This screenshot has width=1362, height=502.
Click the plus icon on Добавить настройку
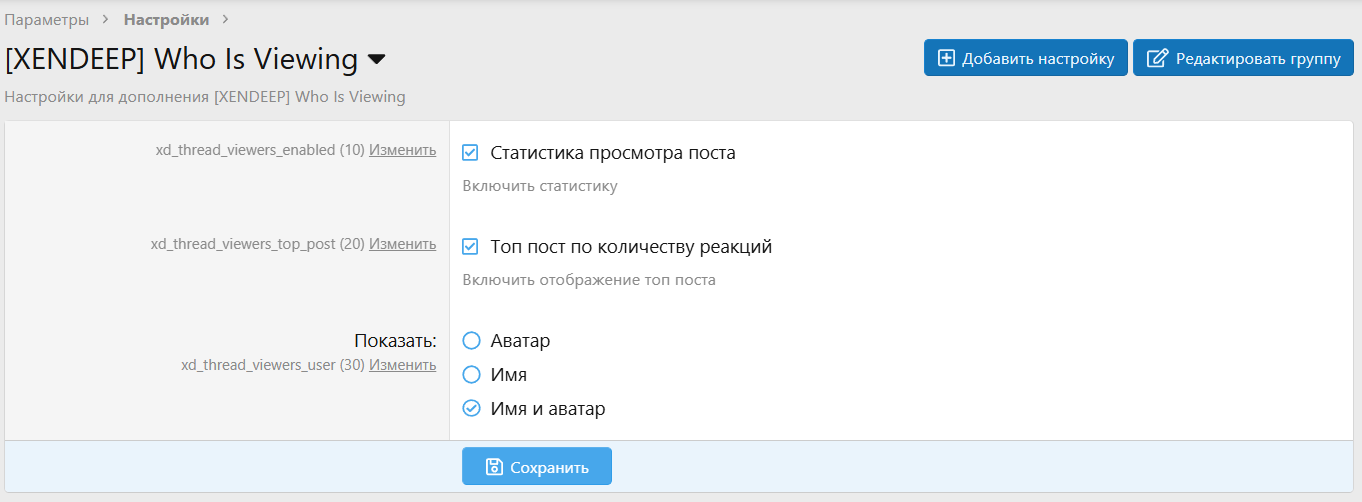(946, 58)
